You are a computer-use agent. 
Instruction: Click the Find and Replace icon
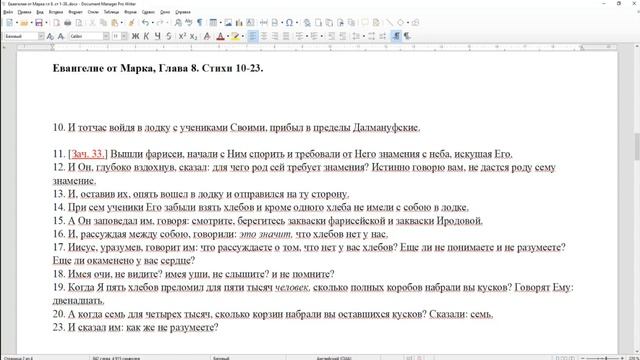pyautogui.click(x=178, y=23)
